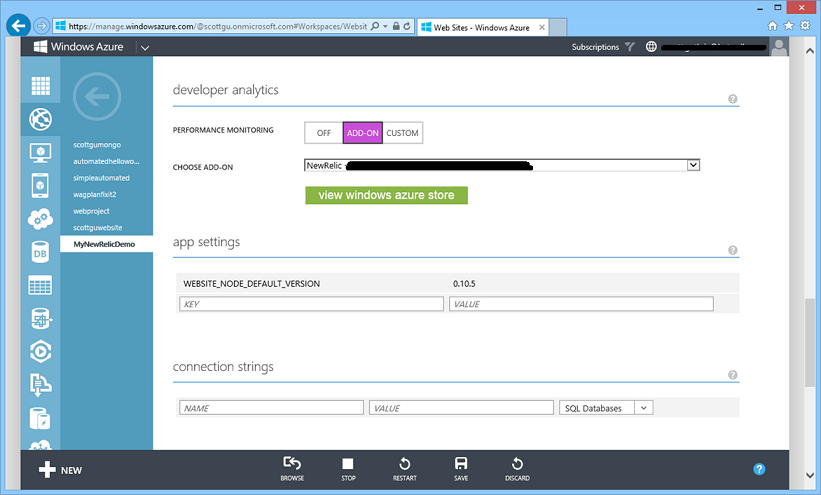
Task: Click view windows azure store button
Action: pos(386,195)
